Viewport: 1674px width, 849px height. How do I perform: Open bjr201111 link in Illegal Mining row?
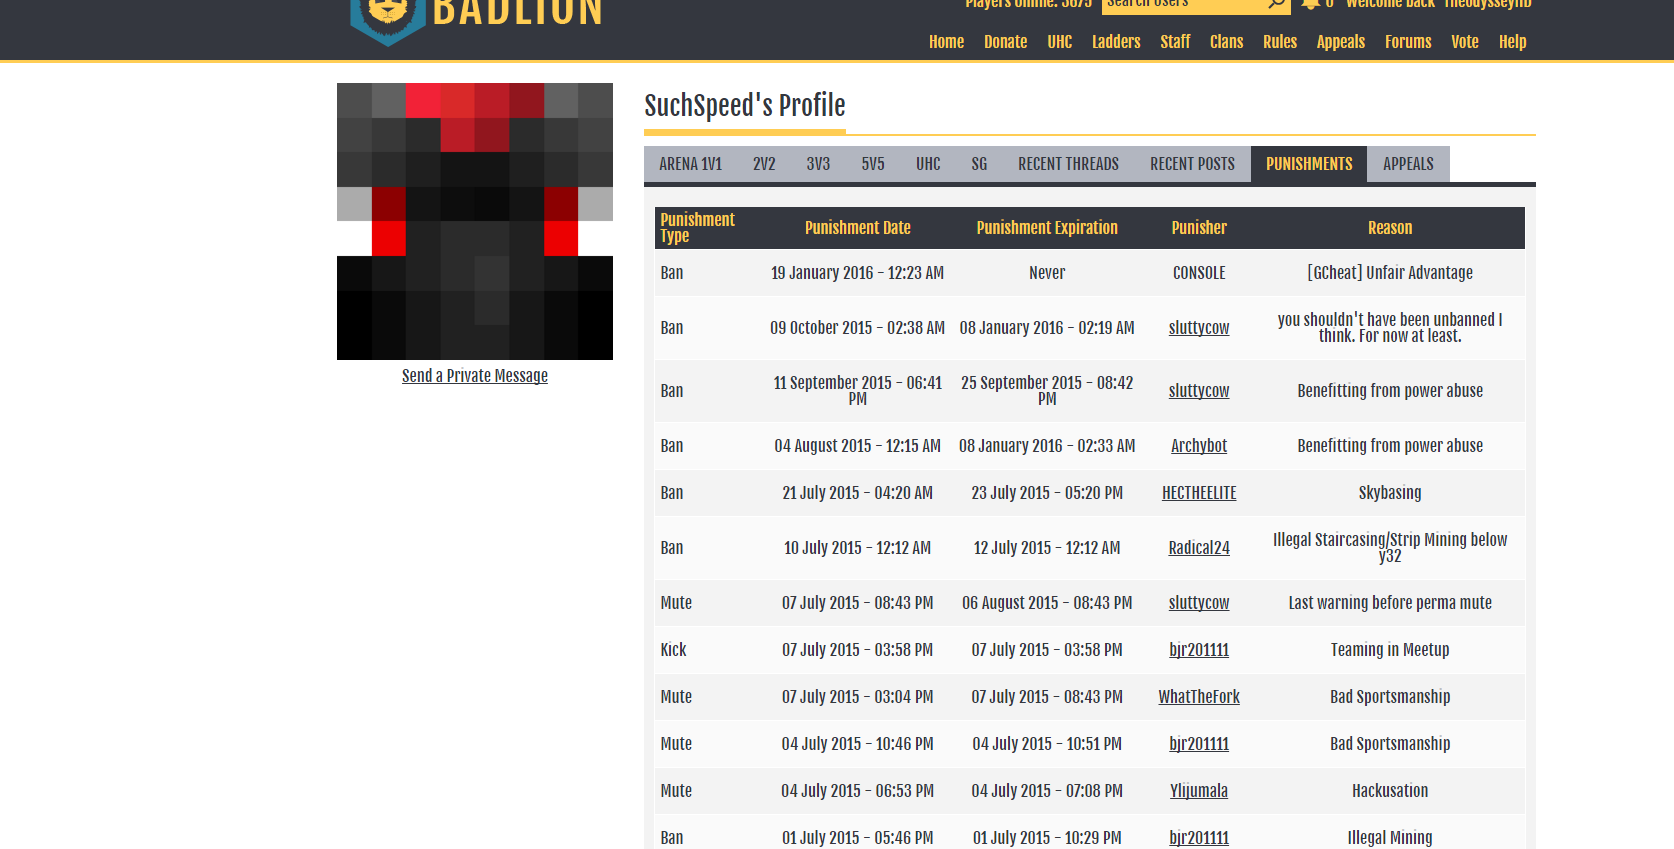click(x=1199, y=838)
